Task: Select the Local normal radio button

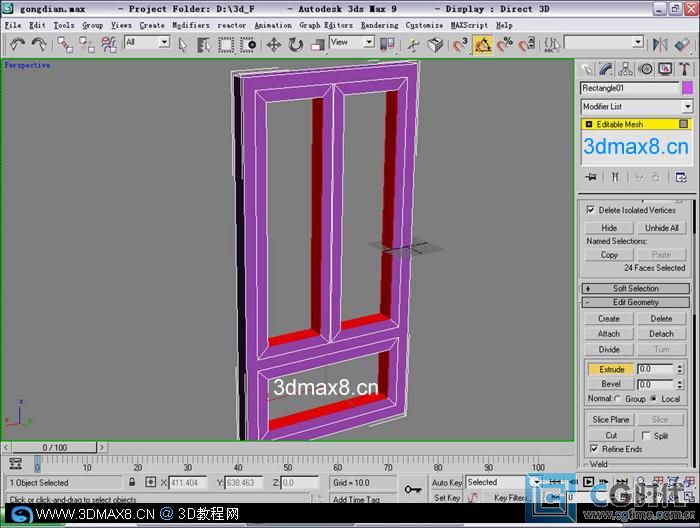Action: point(654,399)
